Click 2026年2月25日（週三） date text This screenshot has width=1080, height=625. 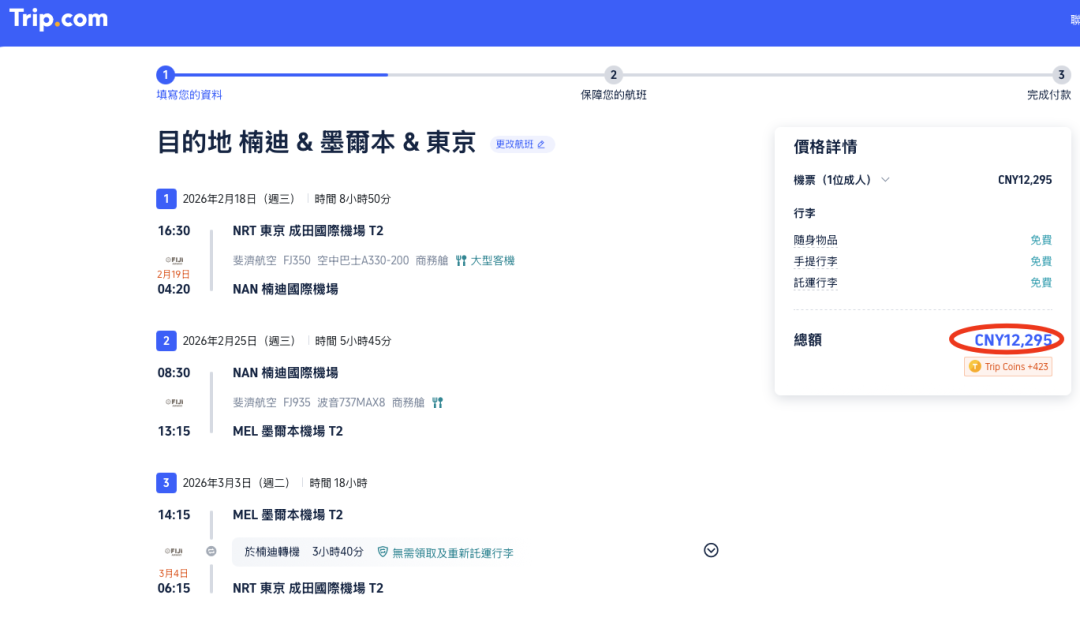[238, 340]
